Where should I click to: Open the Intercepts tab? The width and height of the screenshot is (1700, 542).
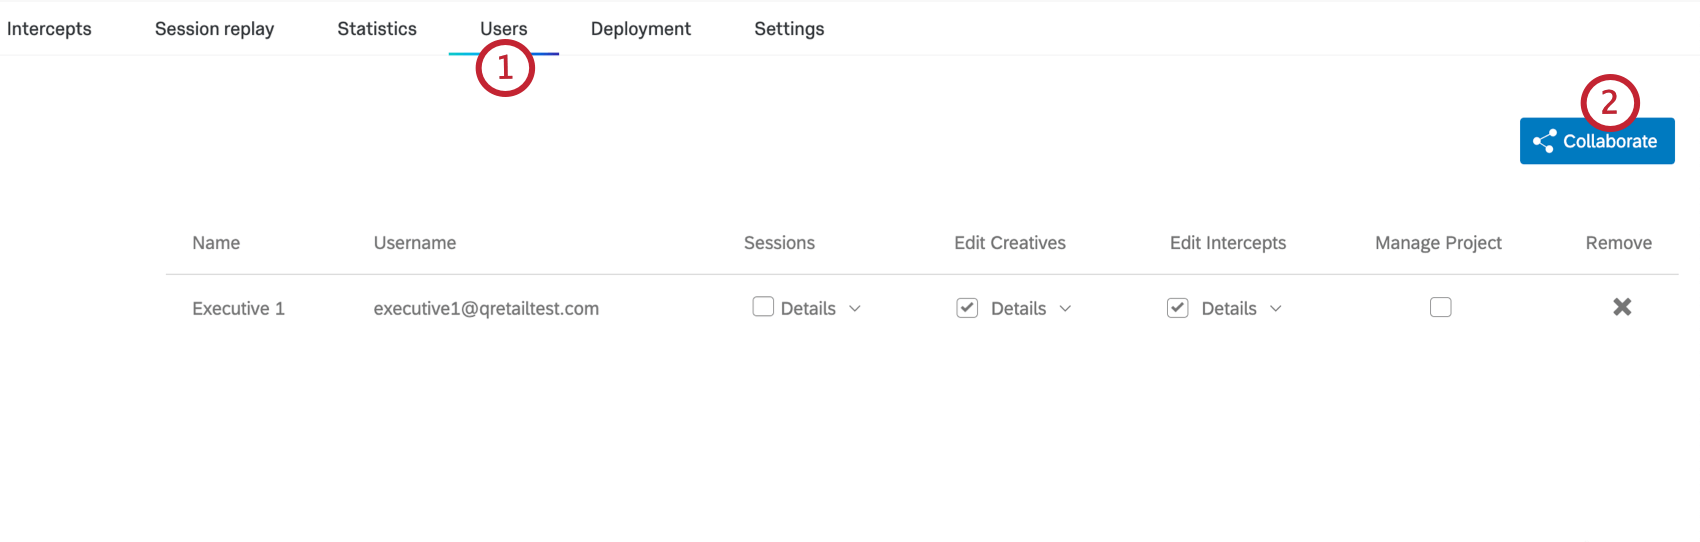(x=49, y=29)
